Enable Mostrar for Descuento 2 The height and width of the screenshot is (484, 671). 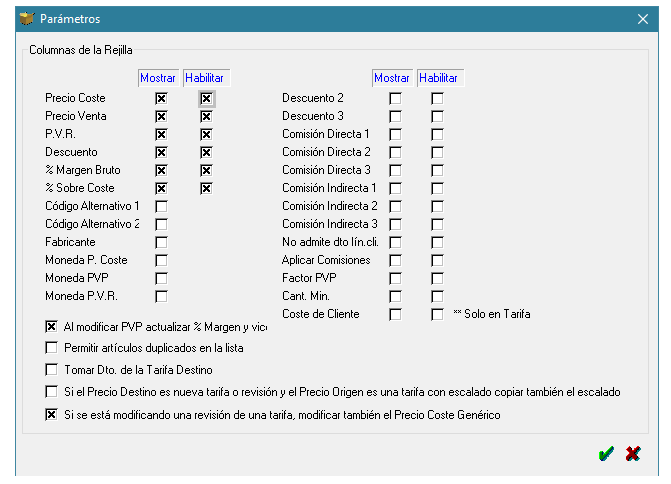point(395,98)
